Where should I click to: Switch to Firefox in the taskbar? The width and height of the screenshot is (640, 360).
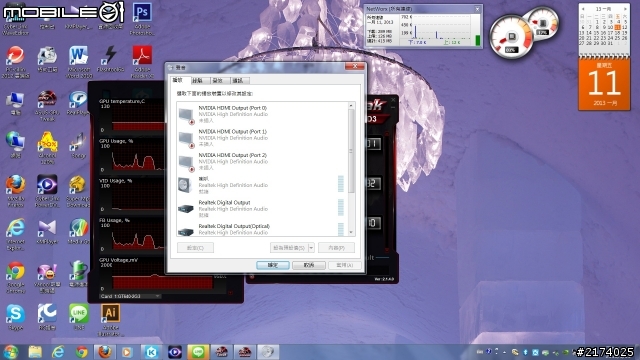(x=104, y=352)
